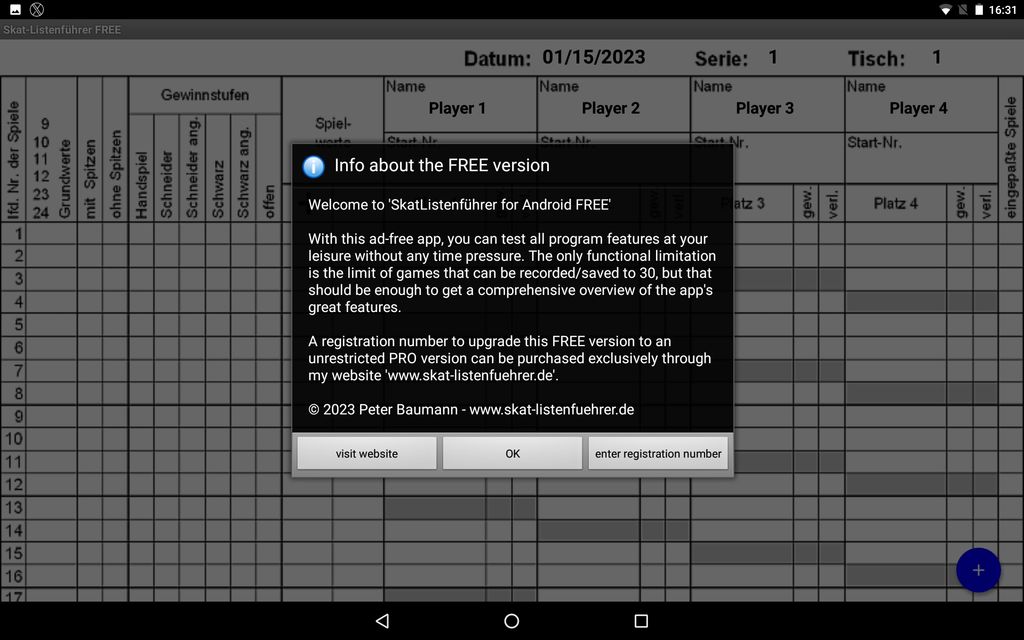This screenshot has height=640, width=1024.
Task: Tap the offen column header
Action: [268, 201]
